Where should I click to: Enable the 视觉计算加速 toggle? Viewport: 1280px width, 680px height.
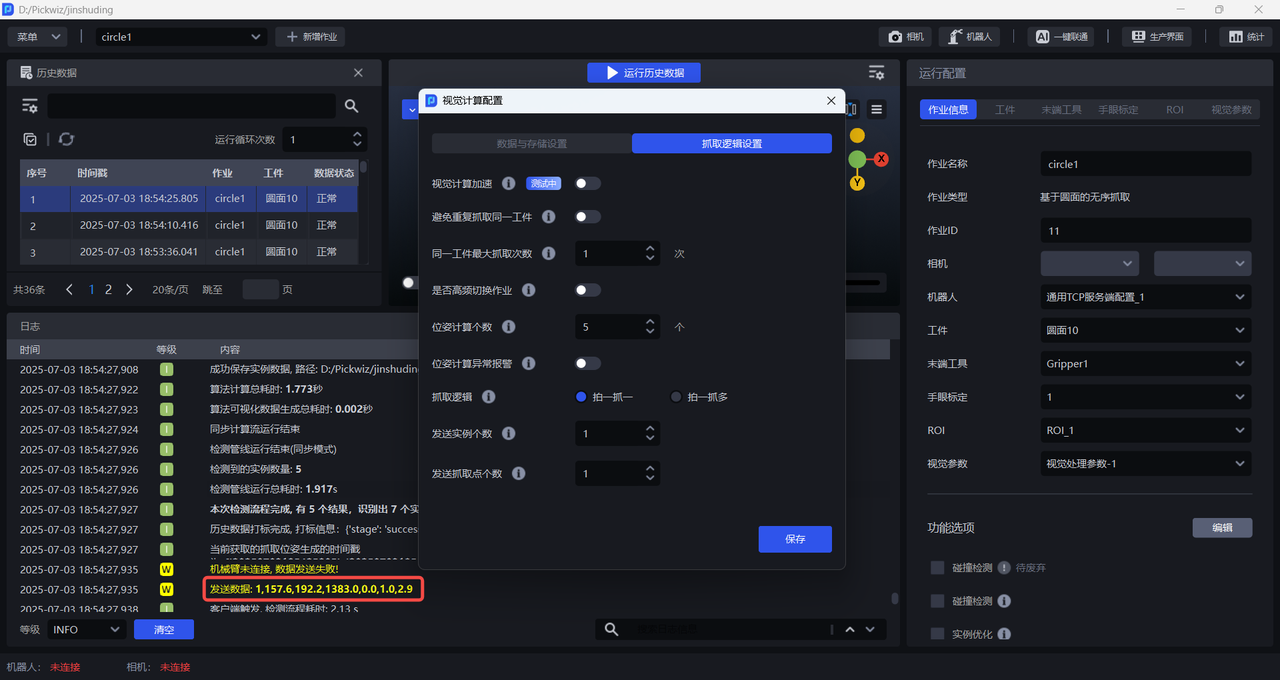pos(588,184)
